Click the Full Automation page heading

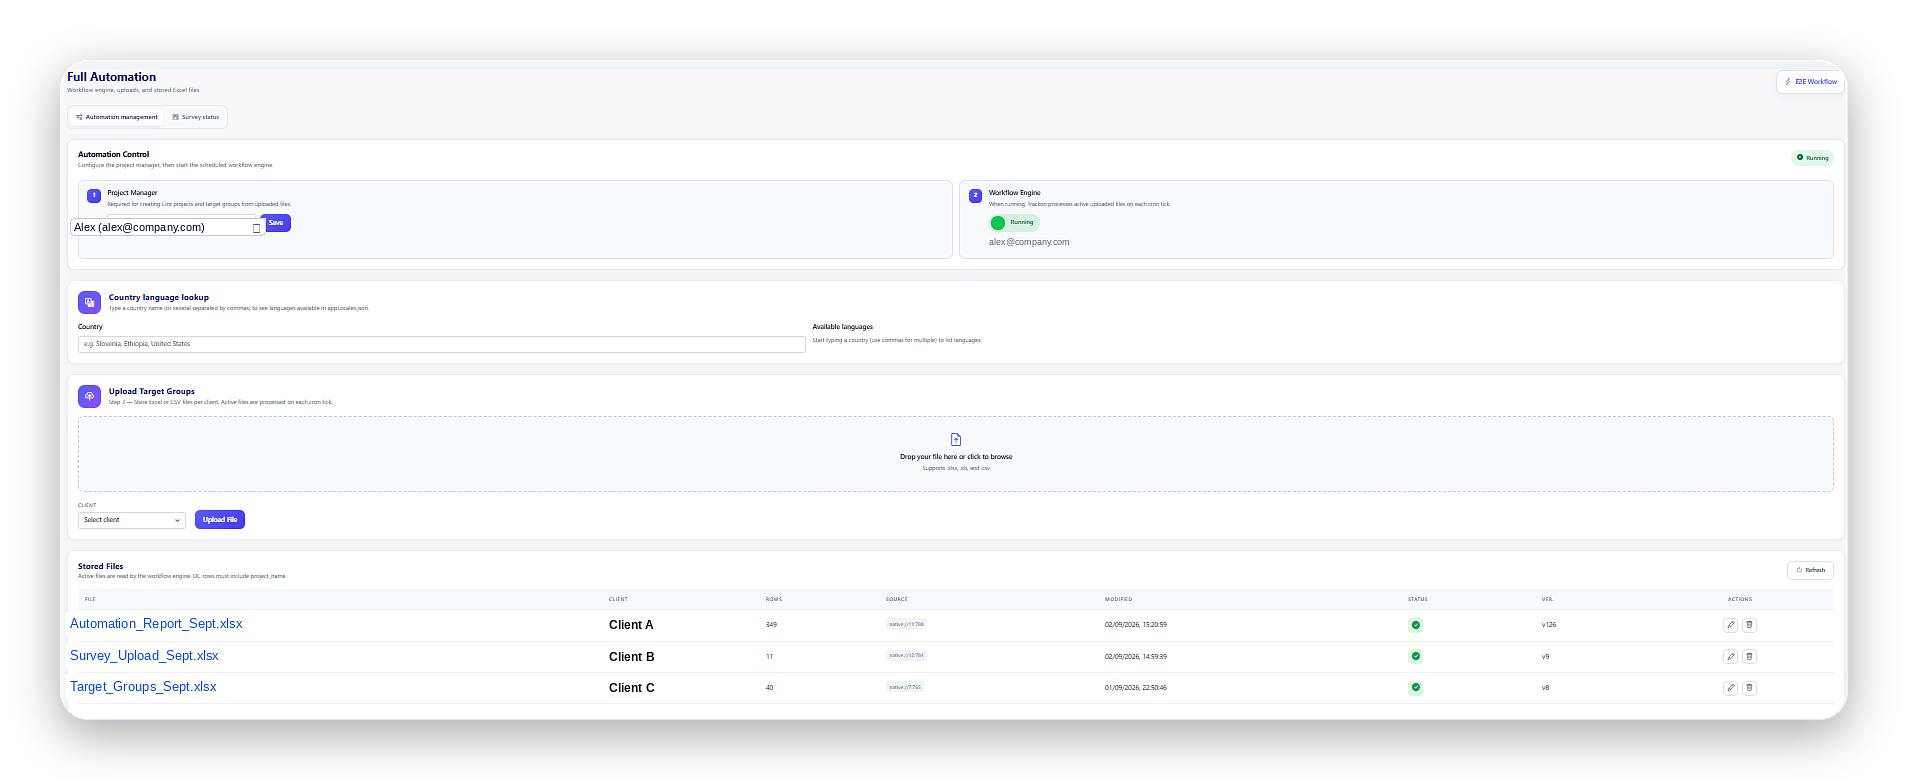point(111,77)
